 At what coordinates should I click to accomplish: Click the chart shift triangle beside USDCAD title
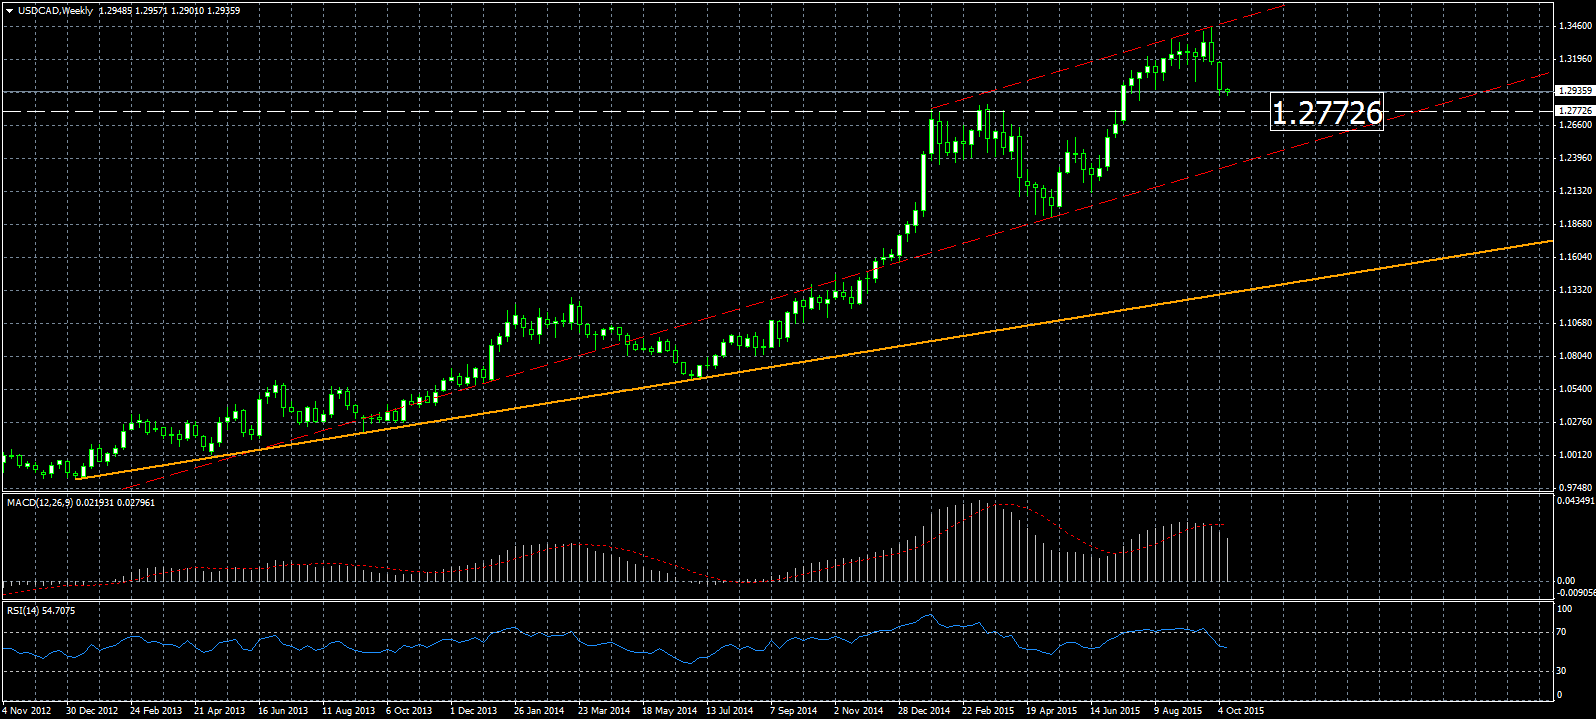9,11
